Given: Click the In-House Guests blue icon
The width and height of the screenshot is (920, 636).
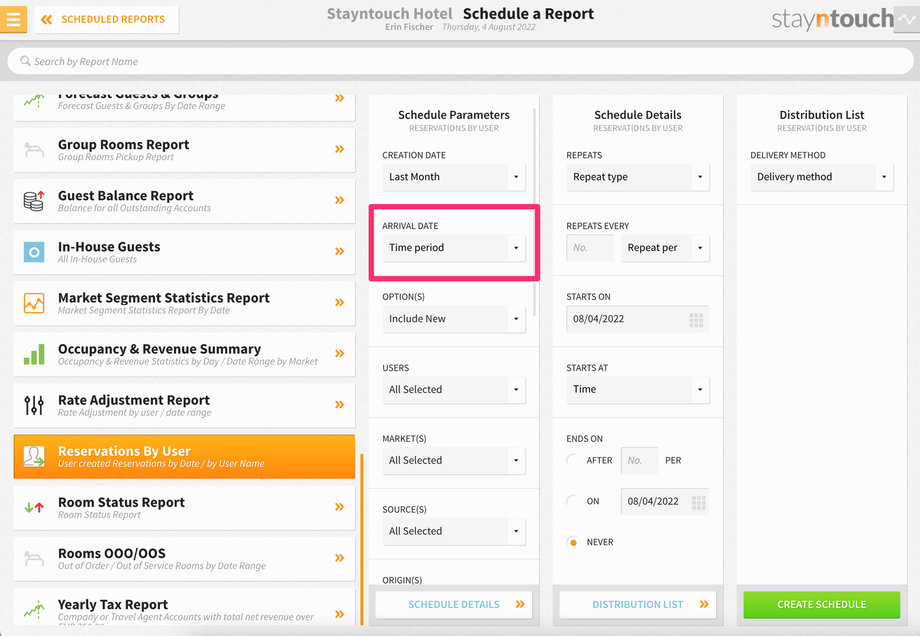Looking at the screenshot, I should [34, 252].
